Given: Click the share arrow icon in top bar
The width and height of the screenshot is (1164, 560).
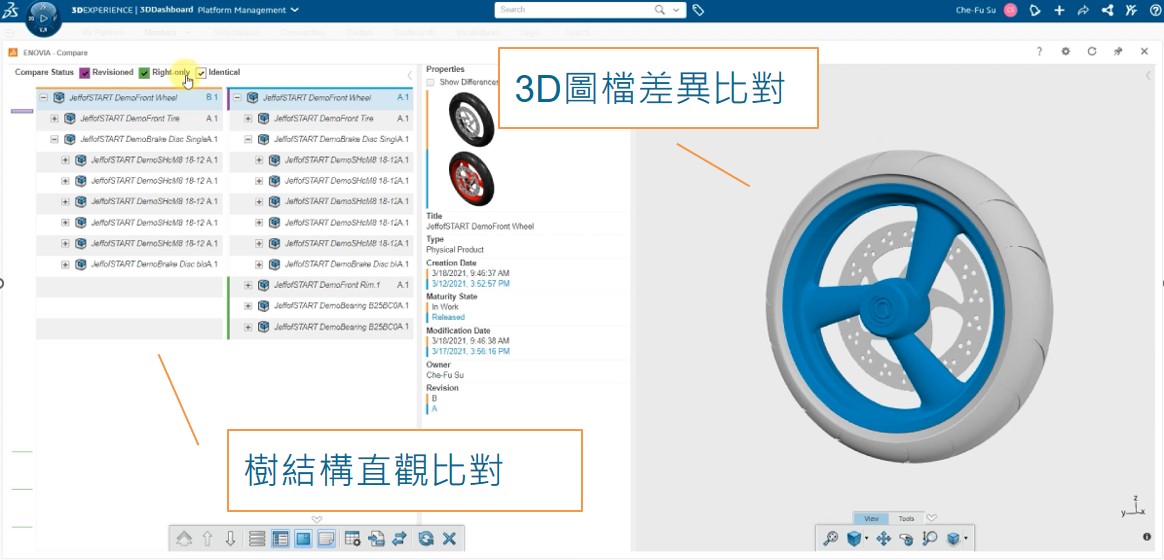Looking at the screenshot, I should pos(1083,10).
